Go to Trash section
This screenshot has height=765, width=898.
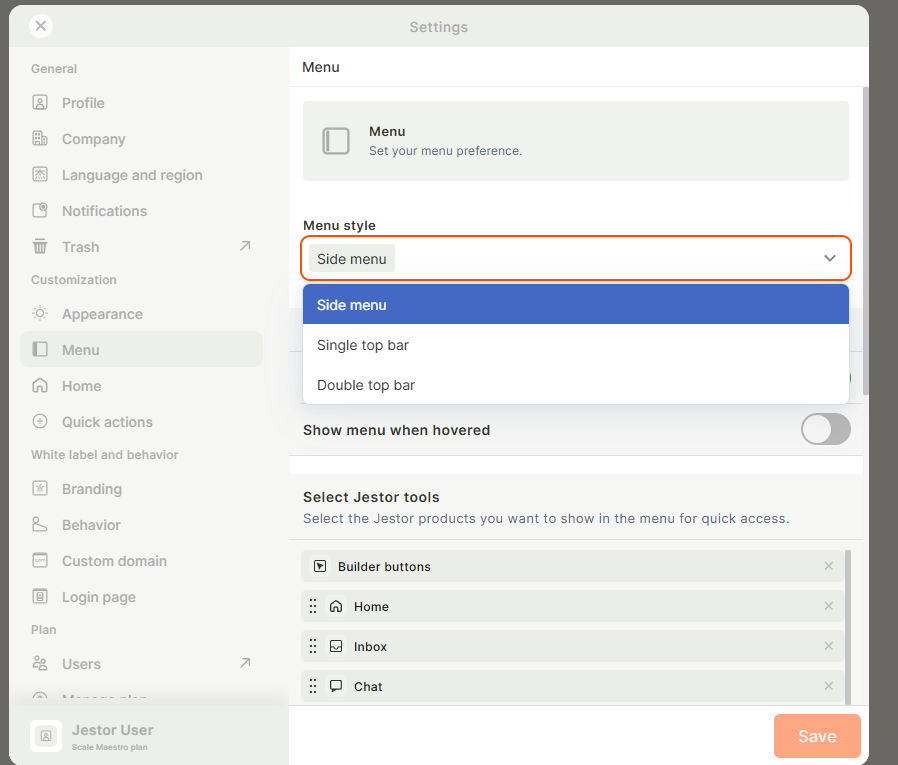(x=141, y=247)
